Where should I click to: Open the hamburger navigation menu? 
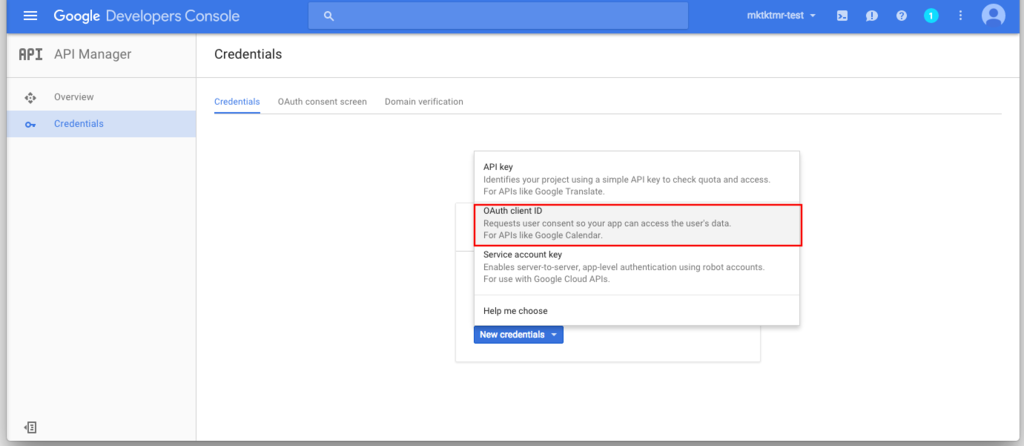pos(30,15)
